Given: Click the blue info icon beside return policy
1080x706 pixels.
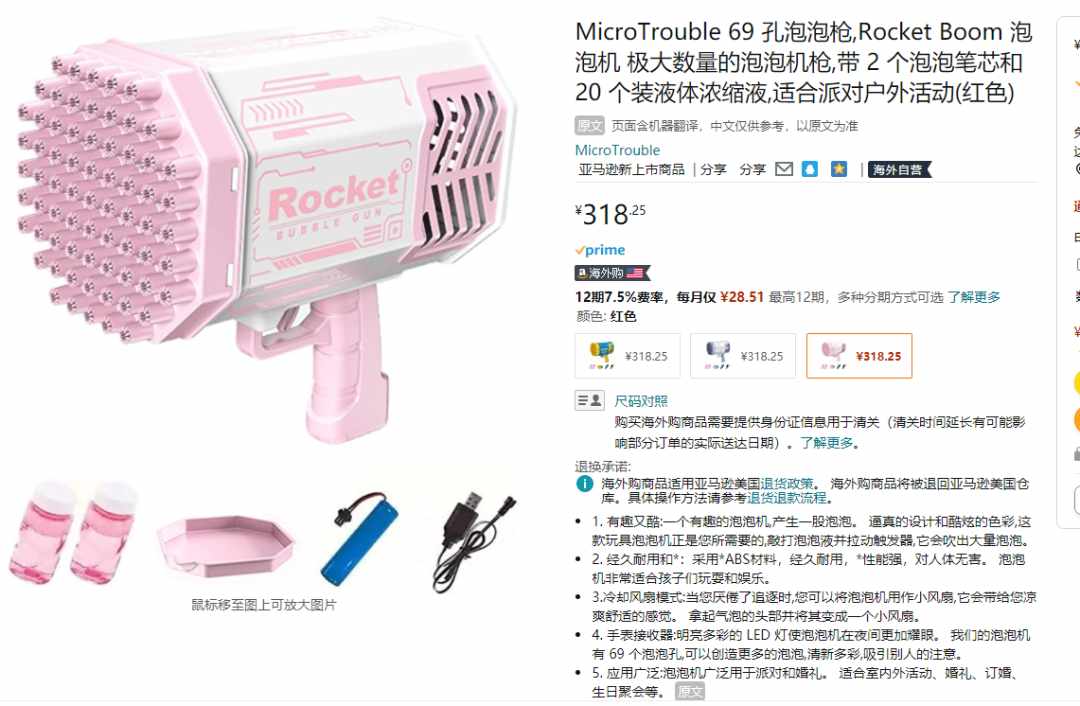Looking at the screenshot, I should (x=584, y=484).
